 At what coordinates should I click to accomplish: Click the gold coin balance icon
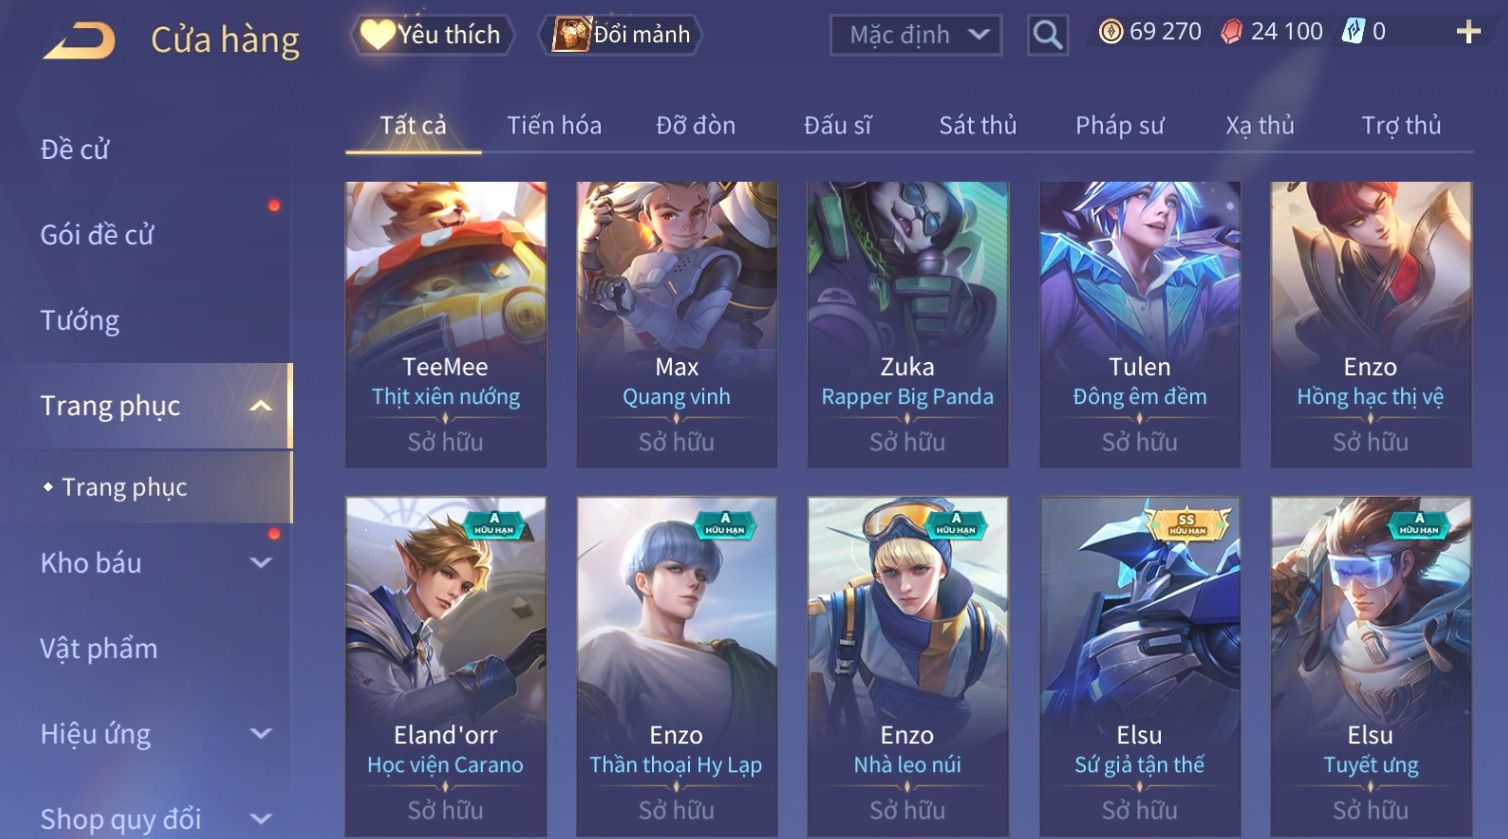coord(1110,32)
